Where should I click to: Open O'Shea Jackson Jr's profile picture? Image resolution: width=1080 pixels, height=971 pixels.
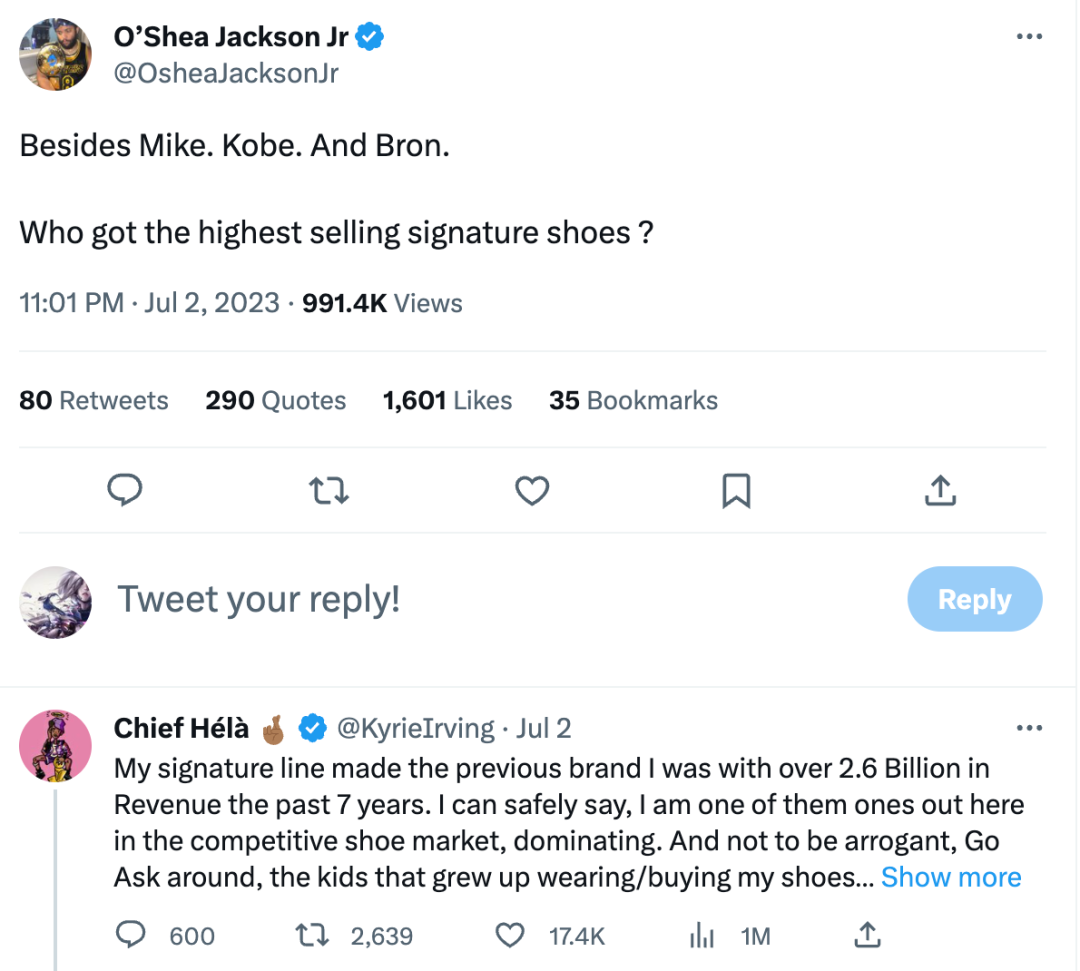pyautogui.click(x=56, y=54)
